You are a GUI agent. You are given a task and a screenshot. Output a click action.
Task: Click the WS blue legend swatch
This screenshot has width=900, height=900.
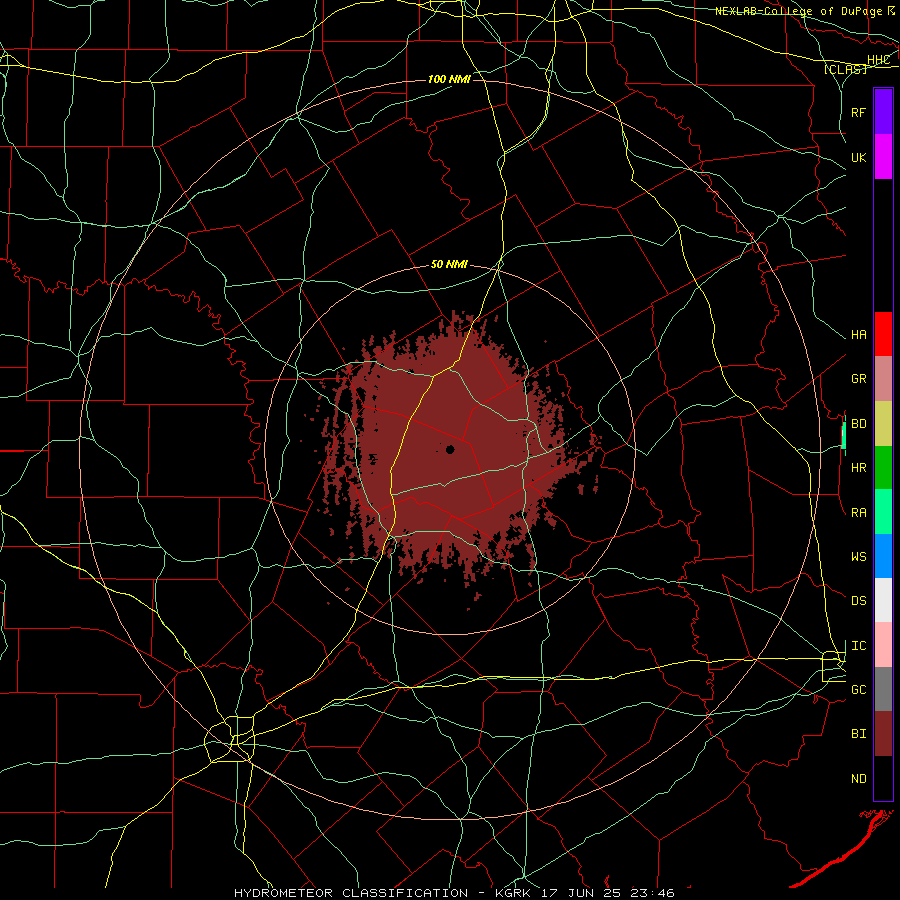click(883, 556)
